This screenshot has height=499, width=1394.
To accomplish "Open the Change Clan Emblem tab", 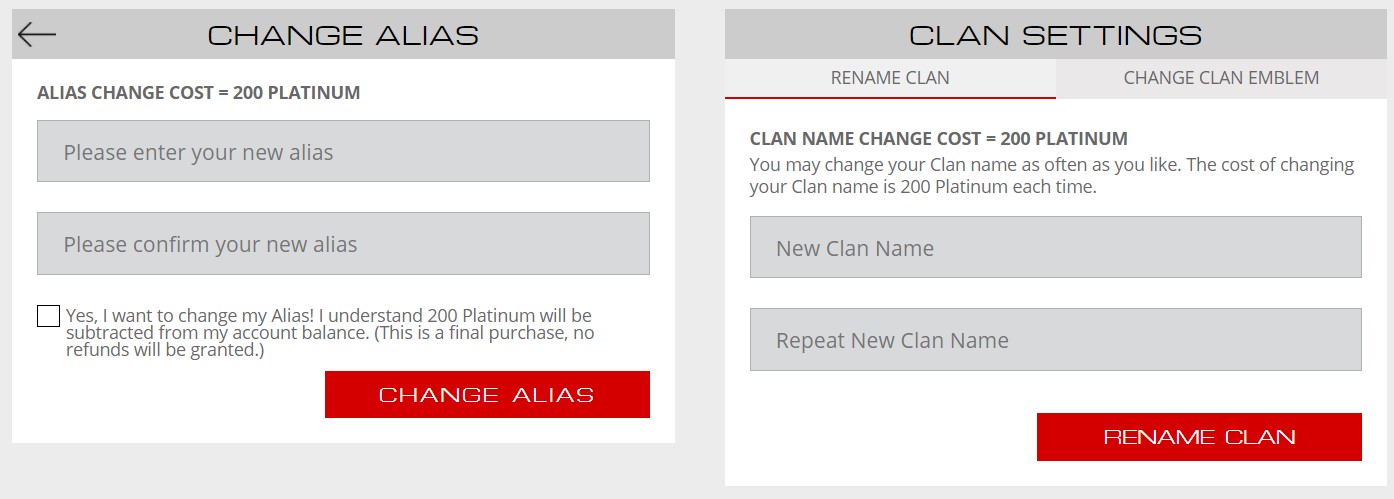I will tap(1221, 78).
